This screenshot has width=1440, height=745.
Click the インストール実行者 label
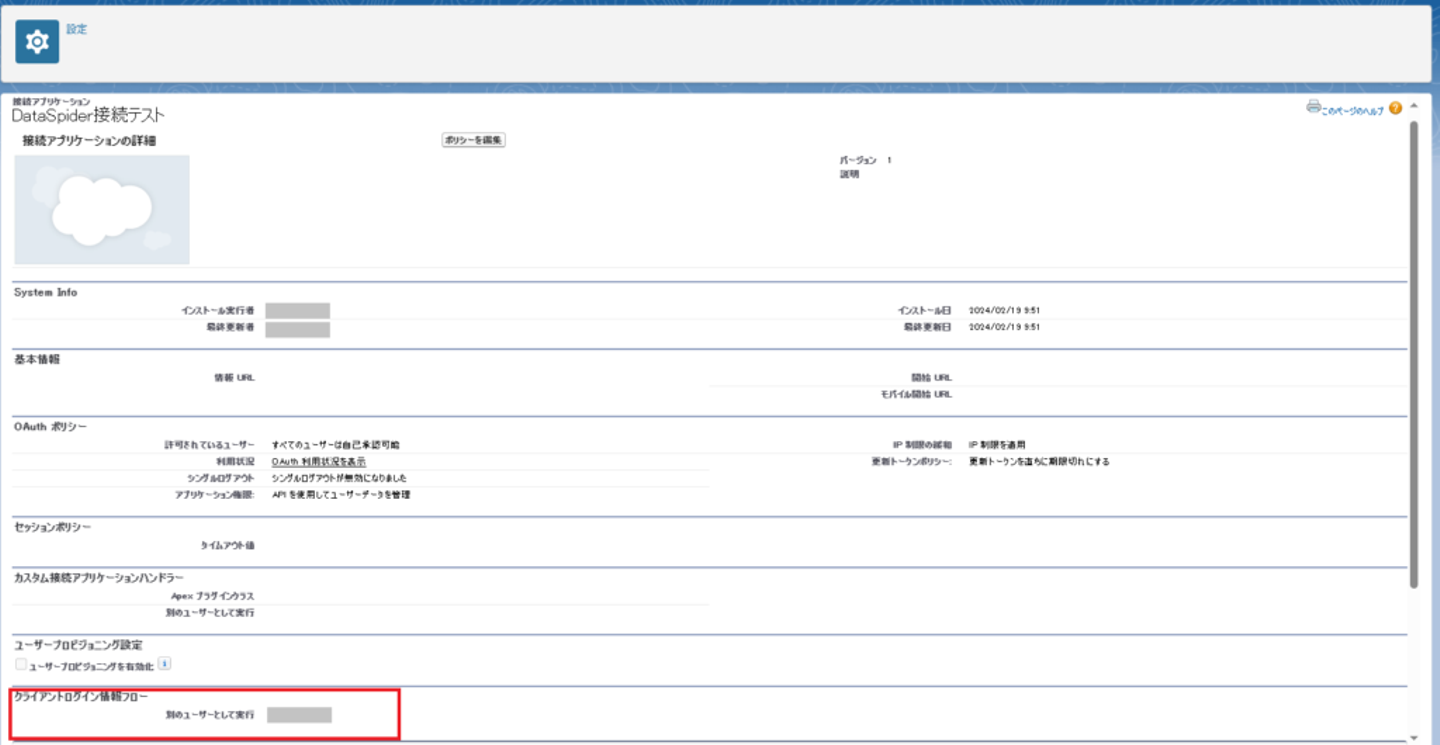tap(217, 311)
